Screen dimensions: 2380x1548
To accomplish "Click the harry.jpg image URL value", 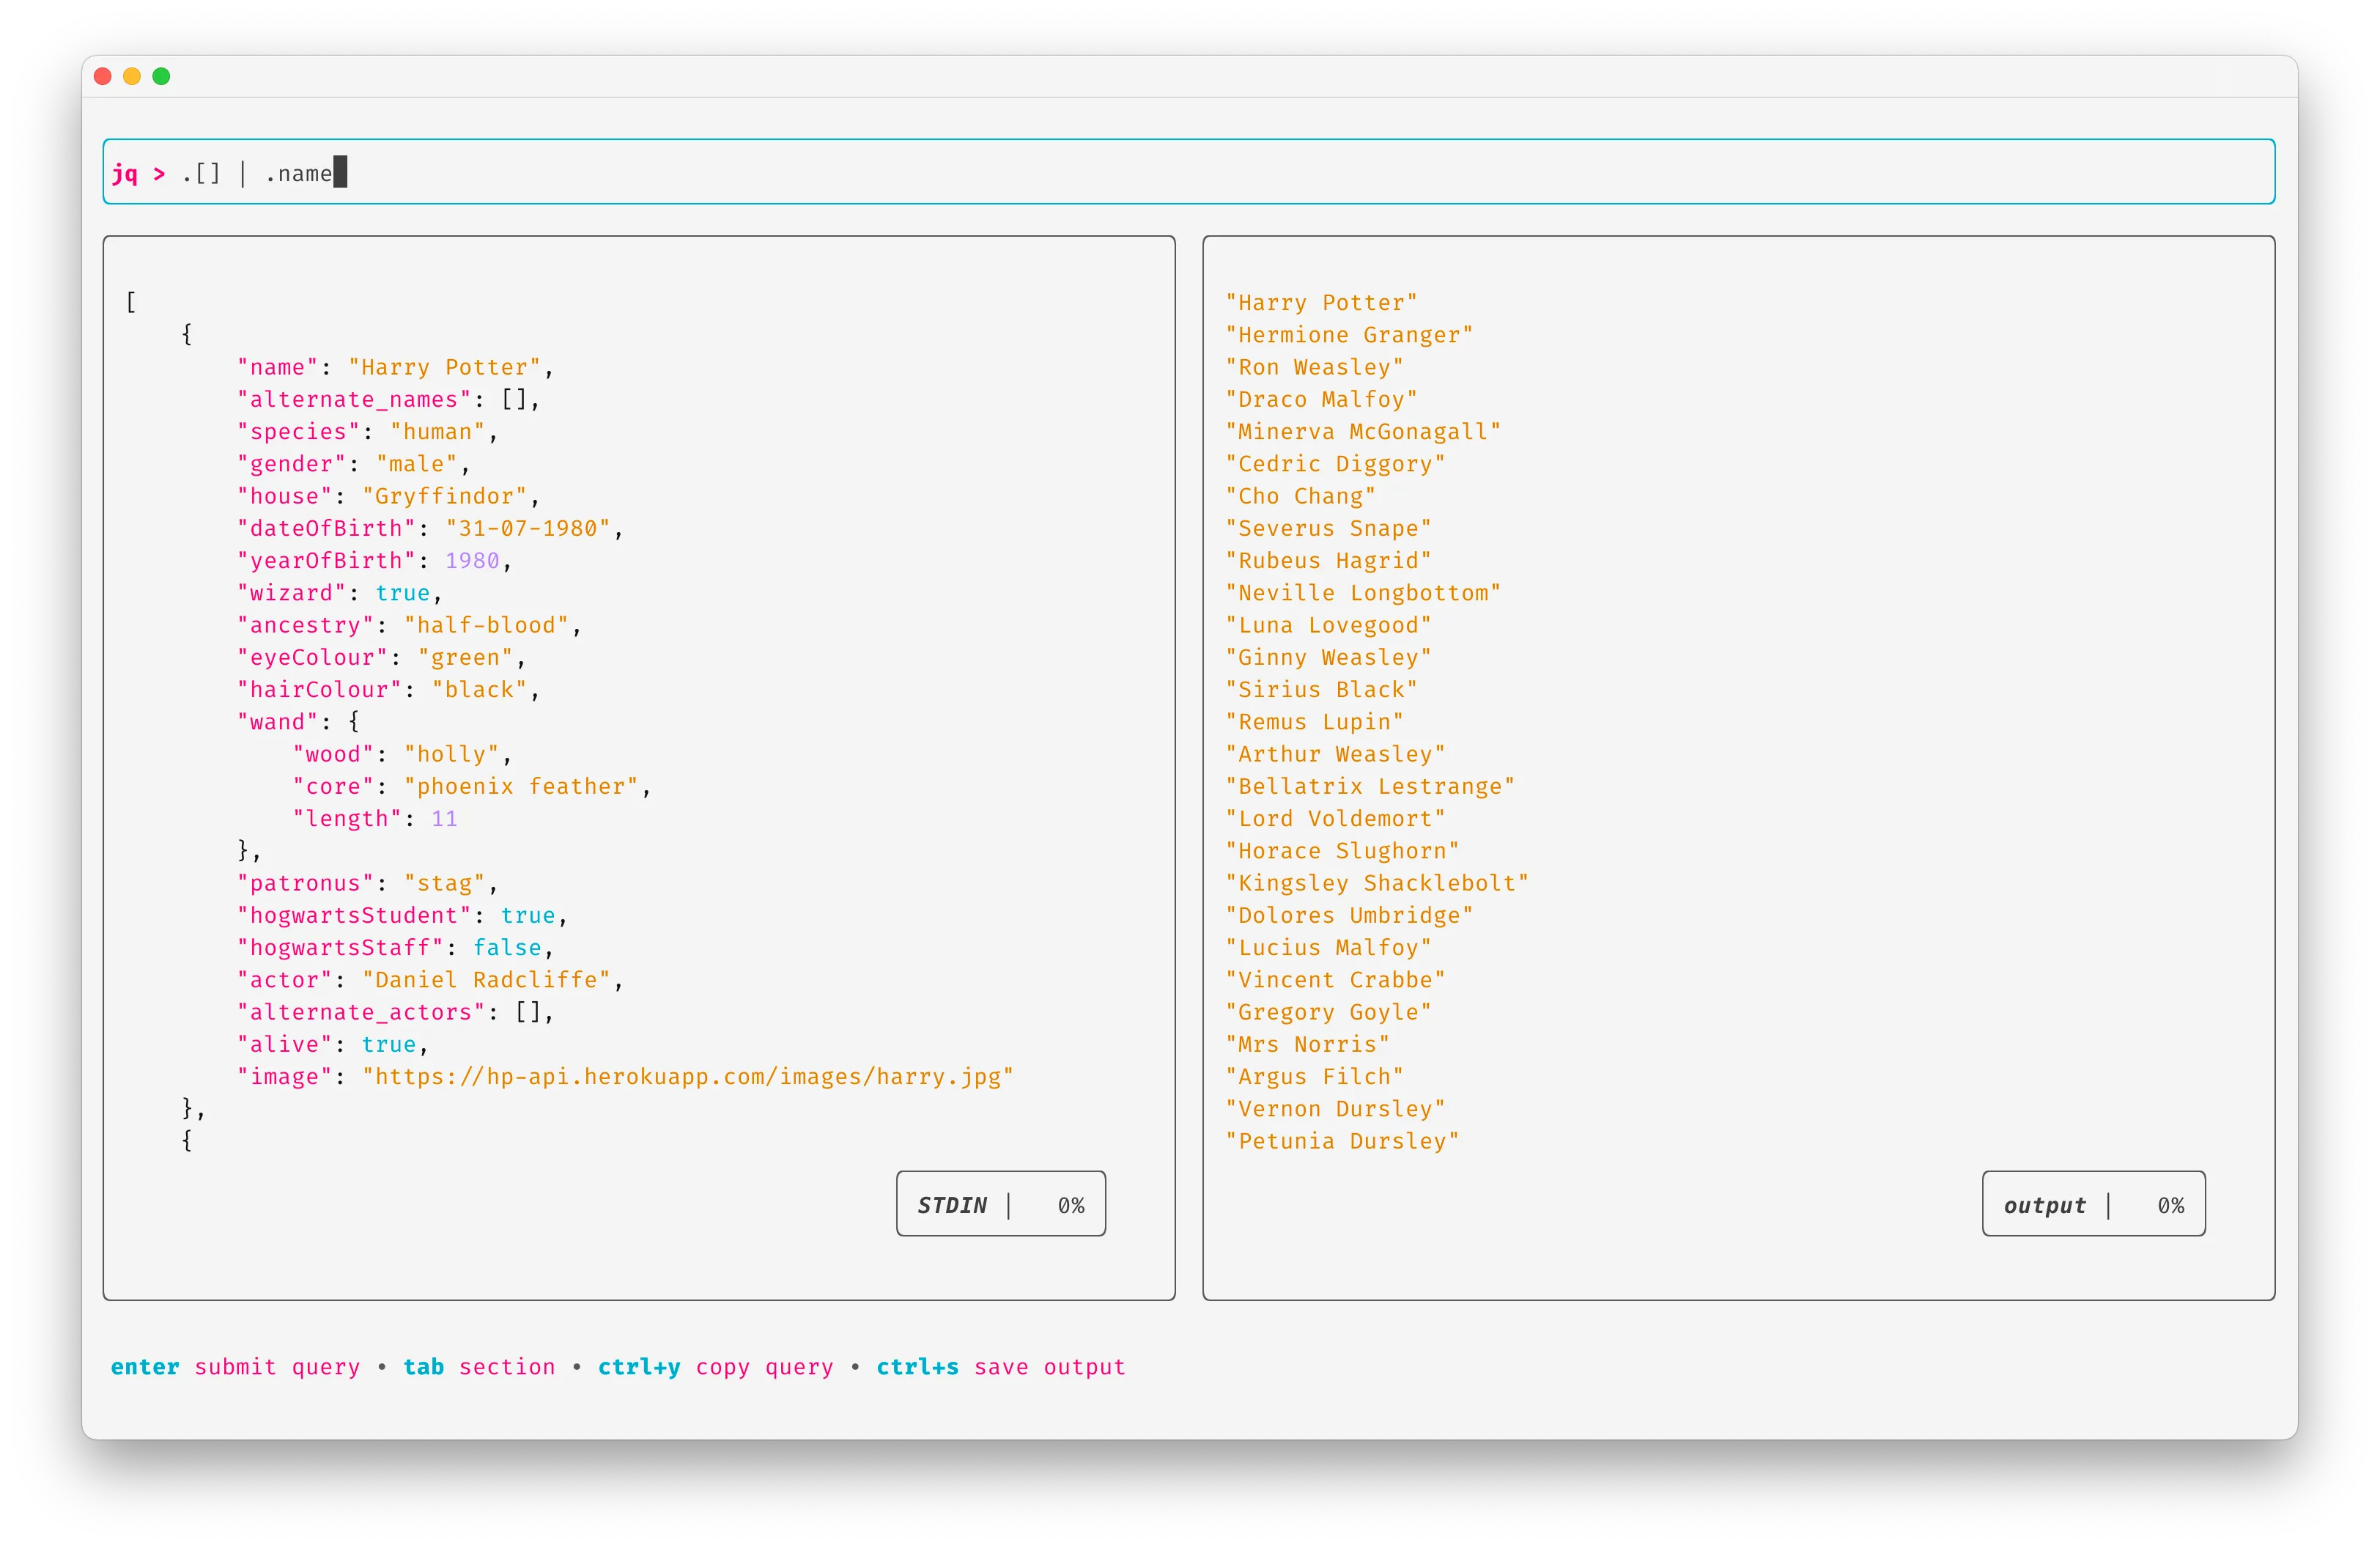I will 688,1077.
